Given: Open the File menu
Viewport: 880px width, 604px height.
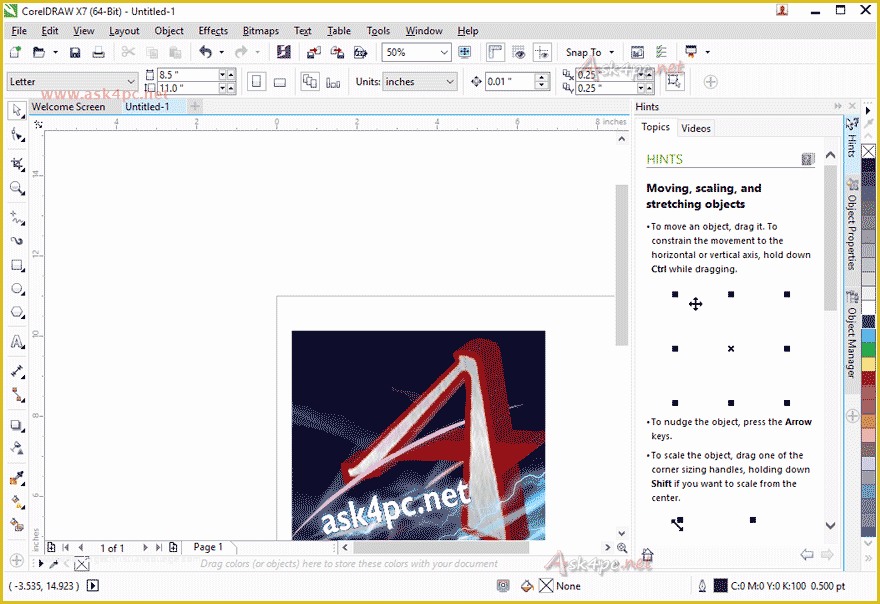Looking at the screenshot, I should (x=19, y=31).
